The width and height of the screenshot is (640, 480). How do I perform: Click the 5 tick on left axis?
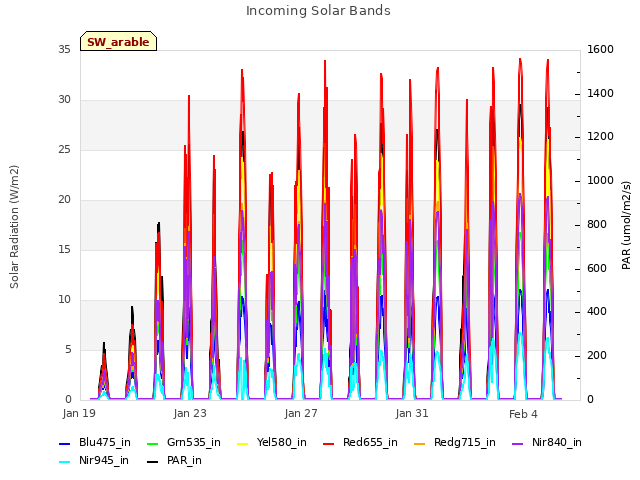point(68,350)
